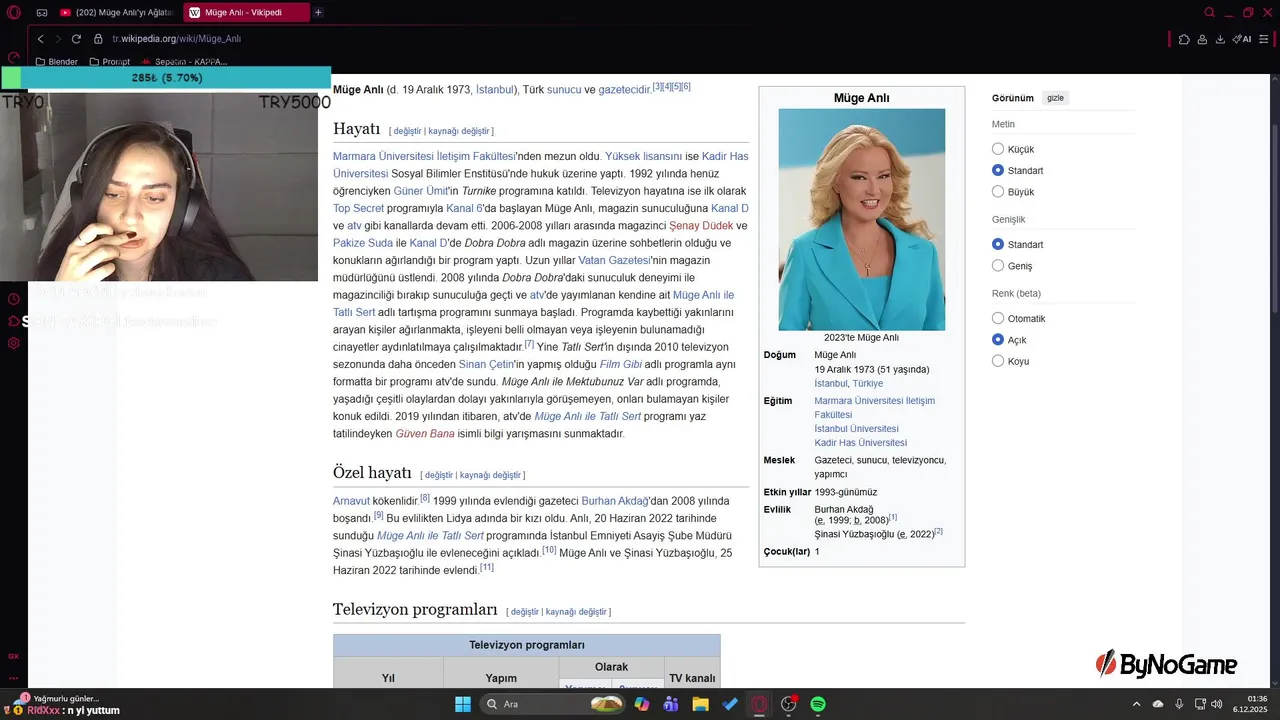Click değiştir beside Televizyon programları heading
Screen dimensions: 1280x720
click(x=524, y=612)
